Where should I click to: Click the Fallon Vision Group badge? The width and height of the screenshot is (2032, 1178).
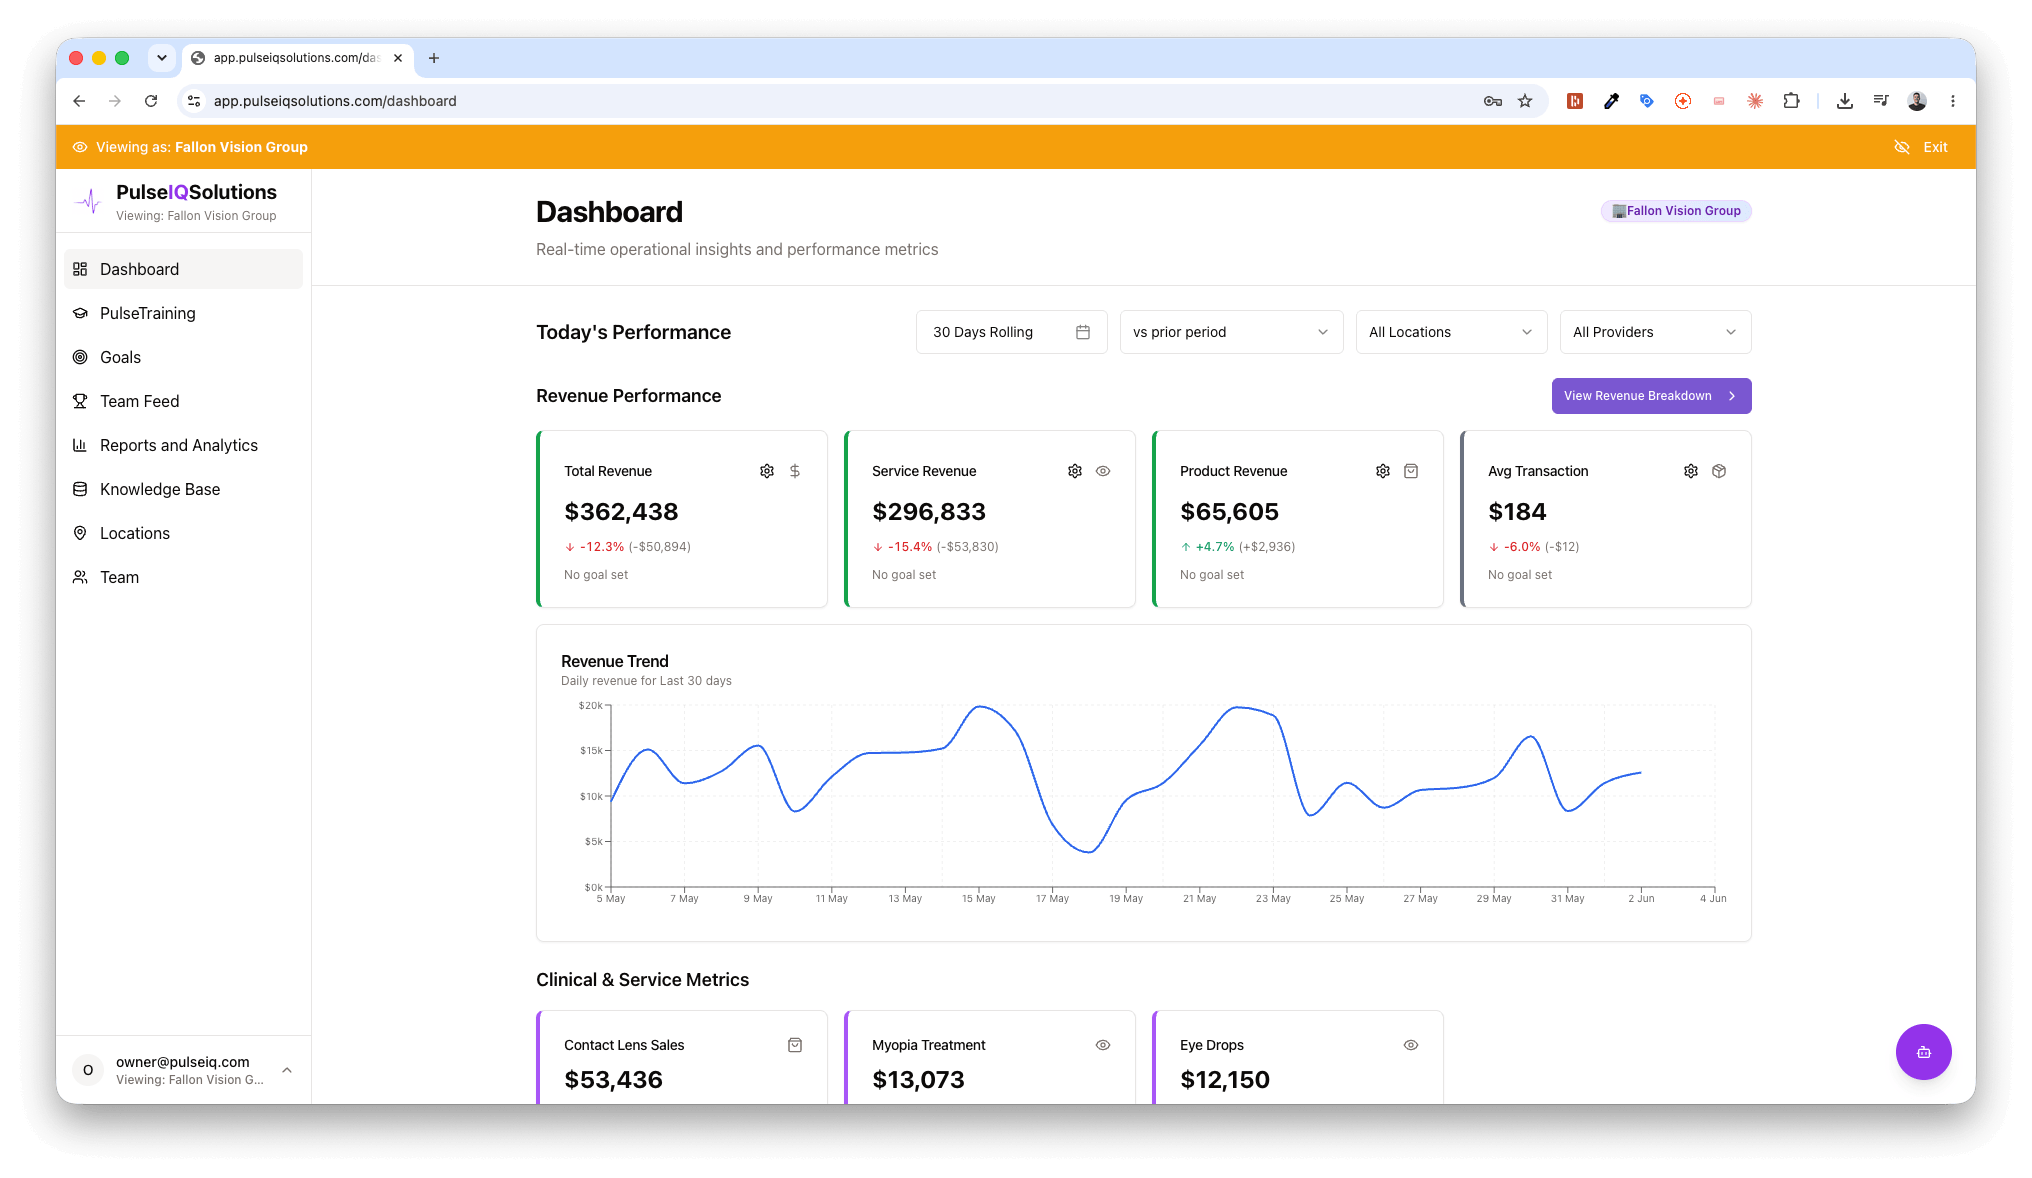1676,211
